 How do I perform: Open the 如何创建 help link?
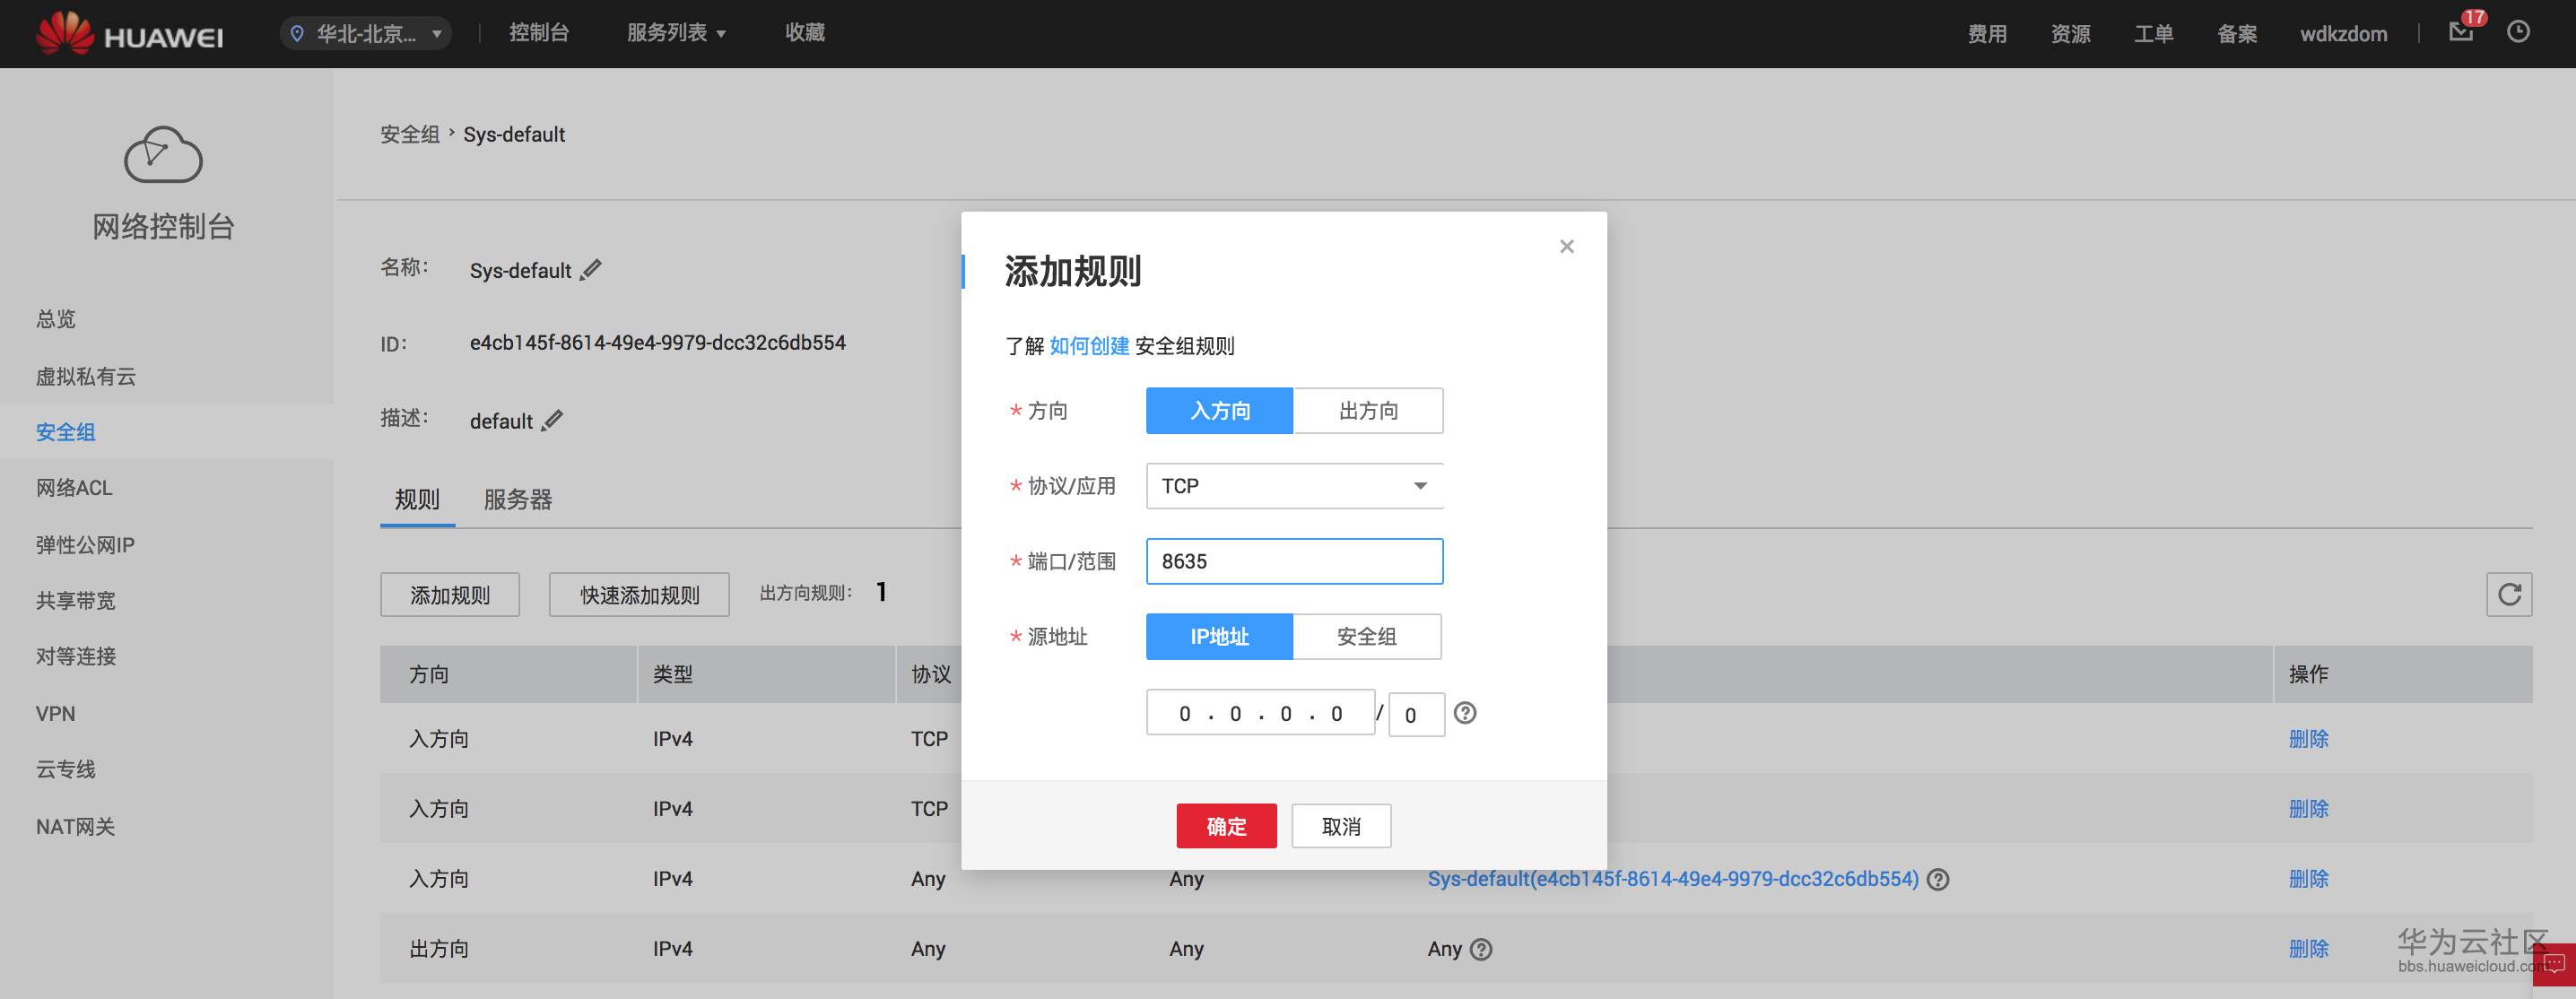point(1089,346)
